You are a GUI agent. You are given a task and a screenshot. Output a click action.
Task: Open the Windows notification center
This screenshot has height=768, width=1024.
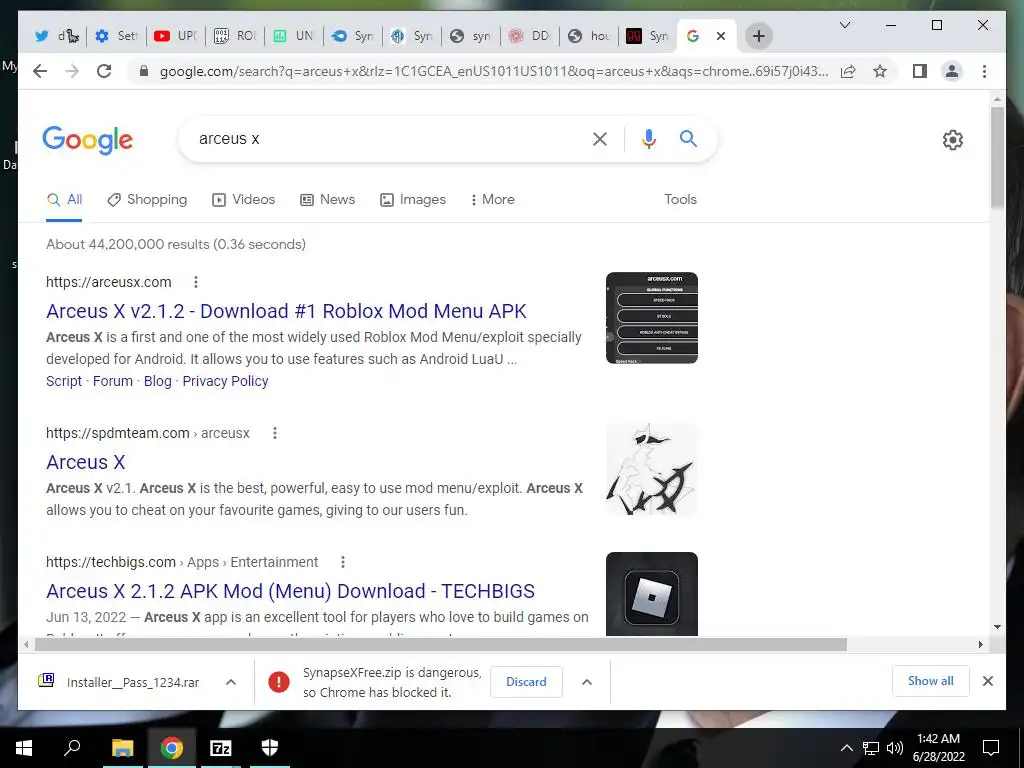991,748
